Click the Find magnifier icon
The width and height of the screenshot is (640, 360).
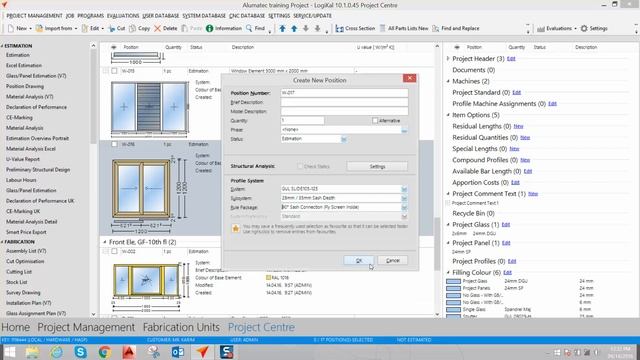pos(249,28)
